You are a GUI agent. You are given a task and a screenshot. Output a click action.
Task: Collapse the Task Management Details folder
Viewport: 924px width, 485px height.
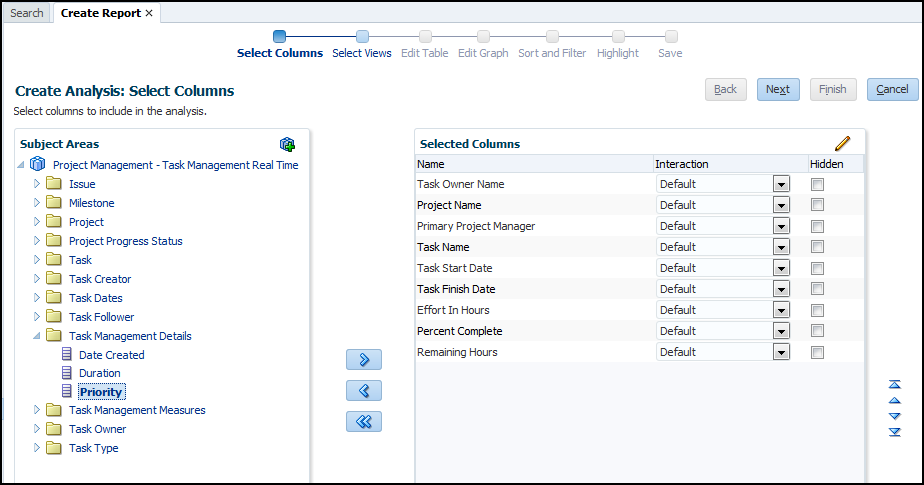[x=38, y=336]
